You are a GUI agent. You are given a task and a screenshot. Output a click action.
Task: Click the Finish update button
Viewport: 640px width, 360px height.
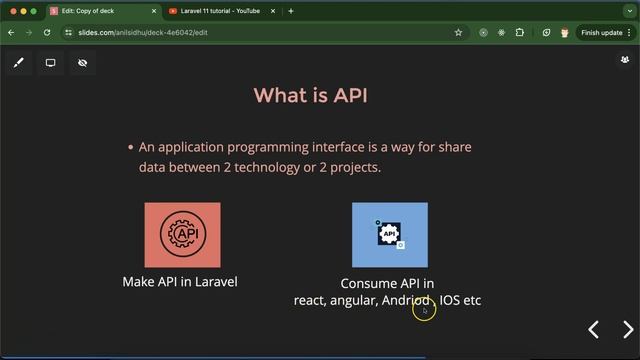pyautogui.click(x=602, y=33)
